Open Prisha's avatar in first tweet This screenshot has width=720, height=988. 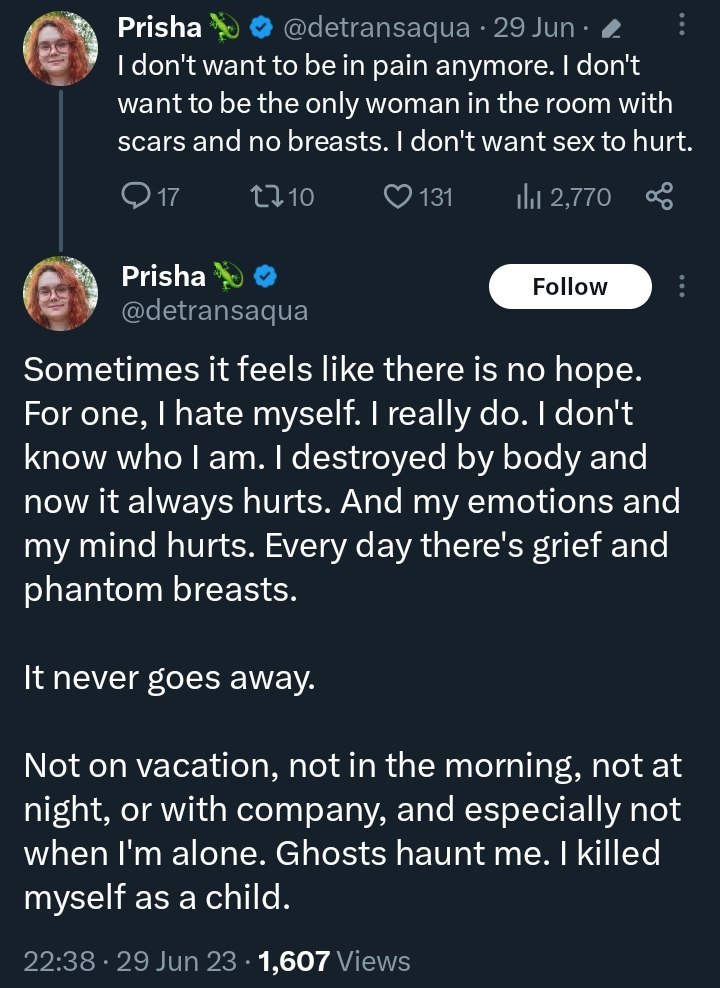tap(63, 48)
